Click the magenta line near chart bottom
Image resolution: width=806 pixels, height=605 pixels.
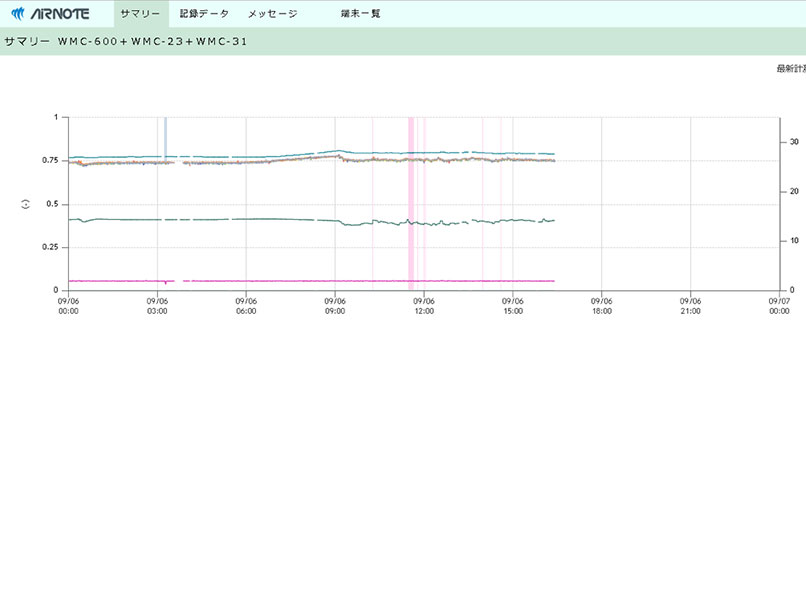pos(300,281)
